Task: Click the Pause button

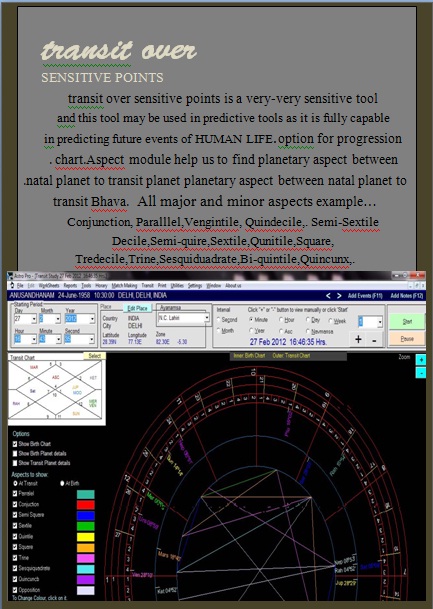Action: tap(407, 339)
